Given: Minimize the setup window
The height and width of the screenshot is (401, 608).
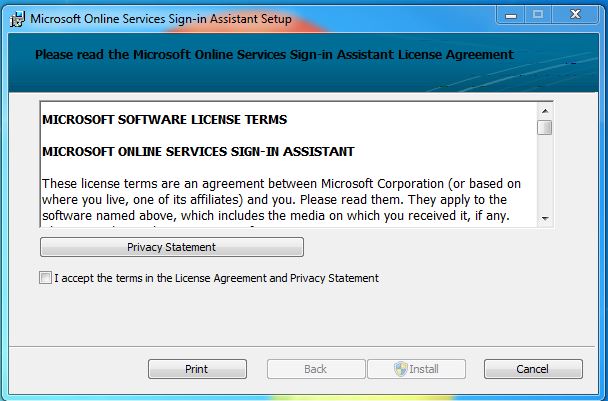Looking at the screenshot, I should (x=513, y=15).
